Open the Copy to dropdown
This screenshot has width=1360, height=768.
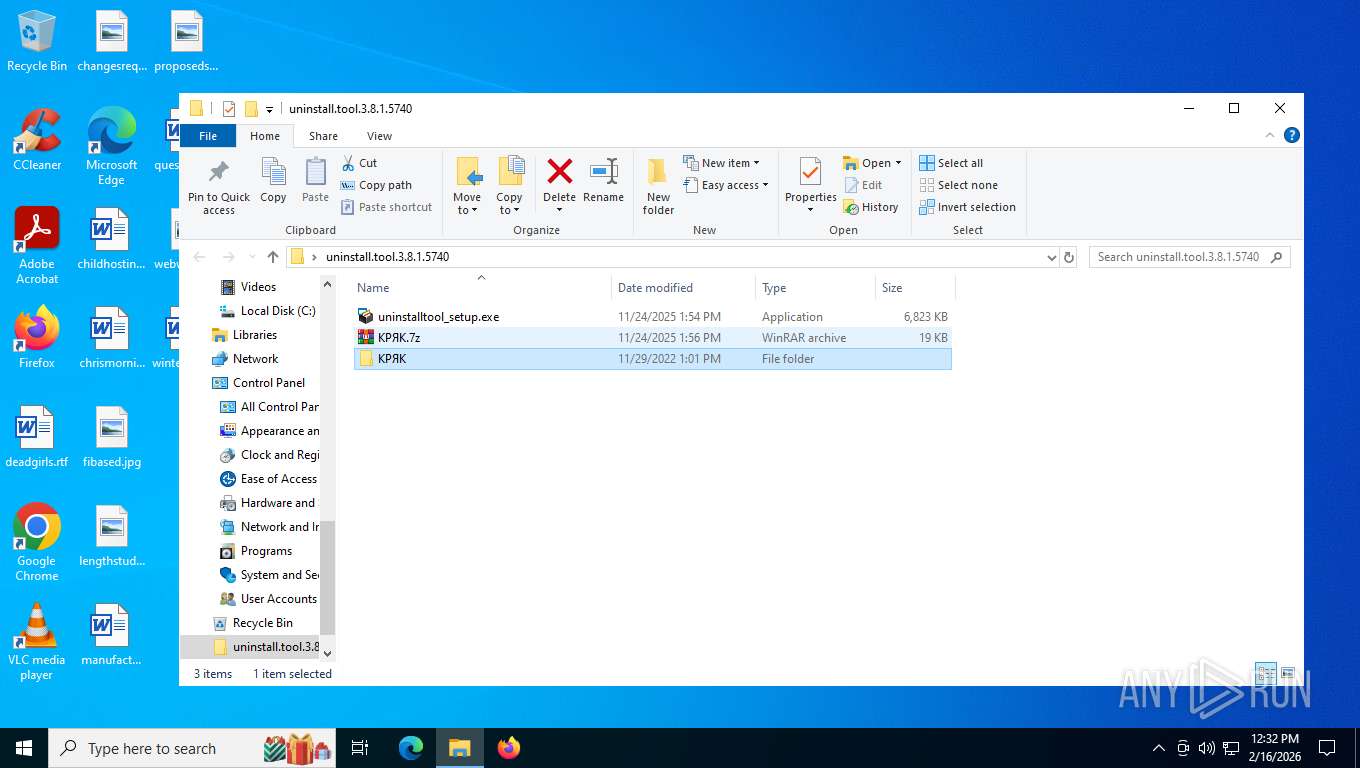click(509, 186)
